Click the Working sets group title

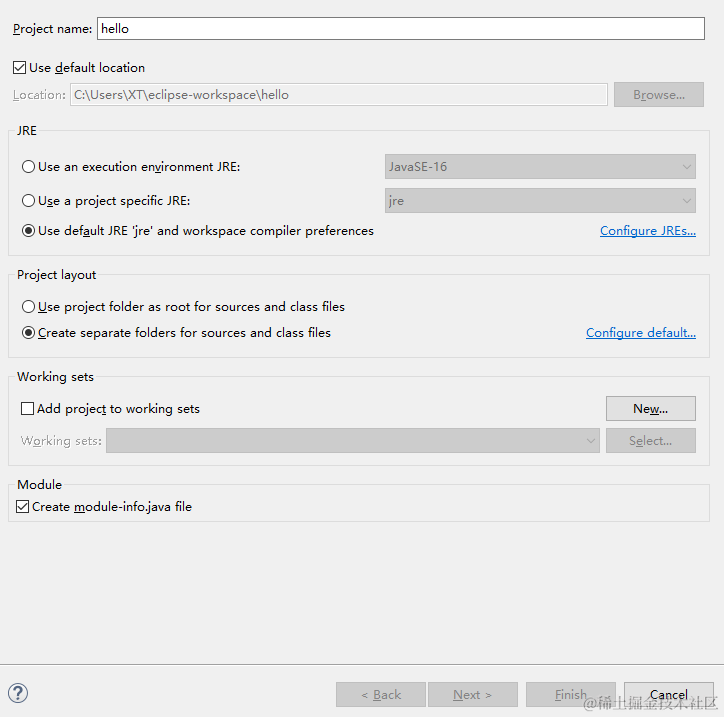[x=55, y=377]
